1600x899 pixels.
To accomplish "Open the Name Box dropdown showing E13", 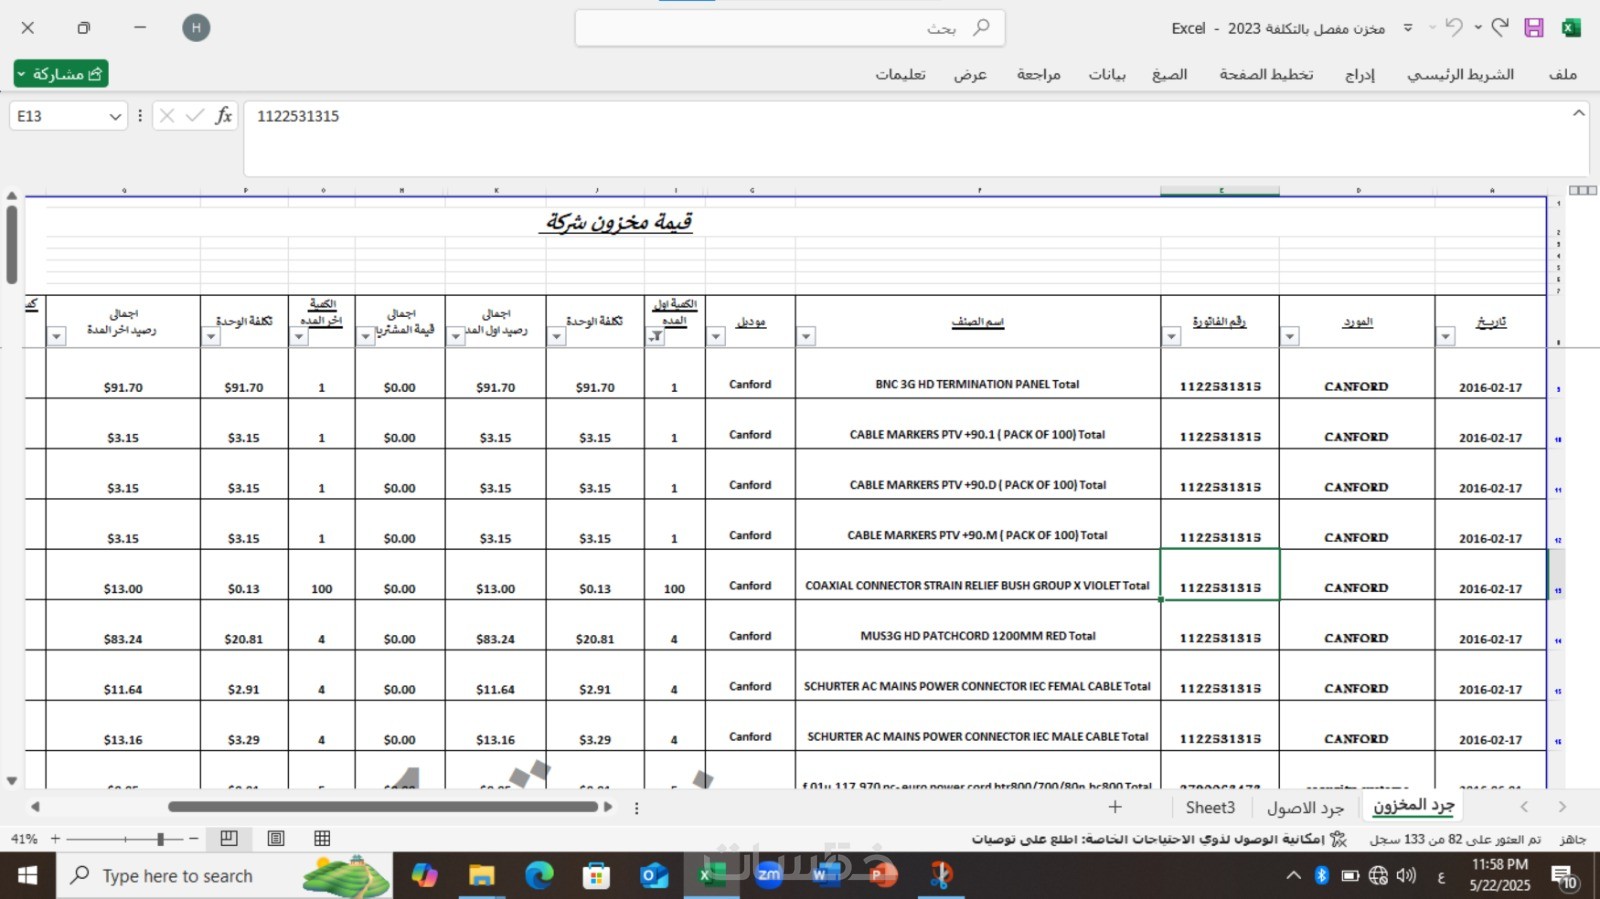I will pos(115,117).
